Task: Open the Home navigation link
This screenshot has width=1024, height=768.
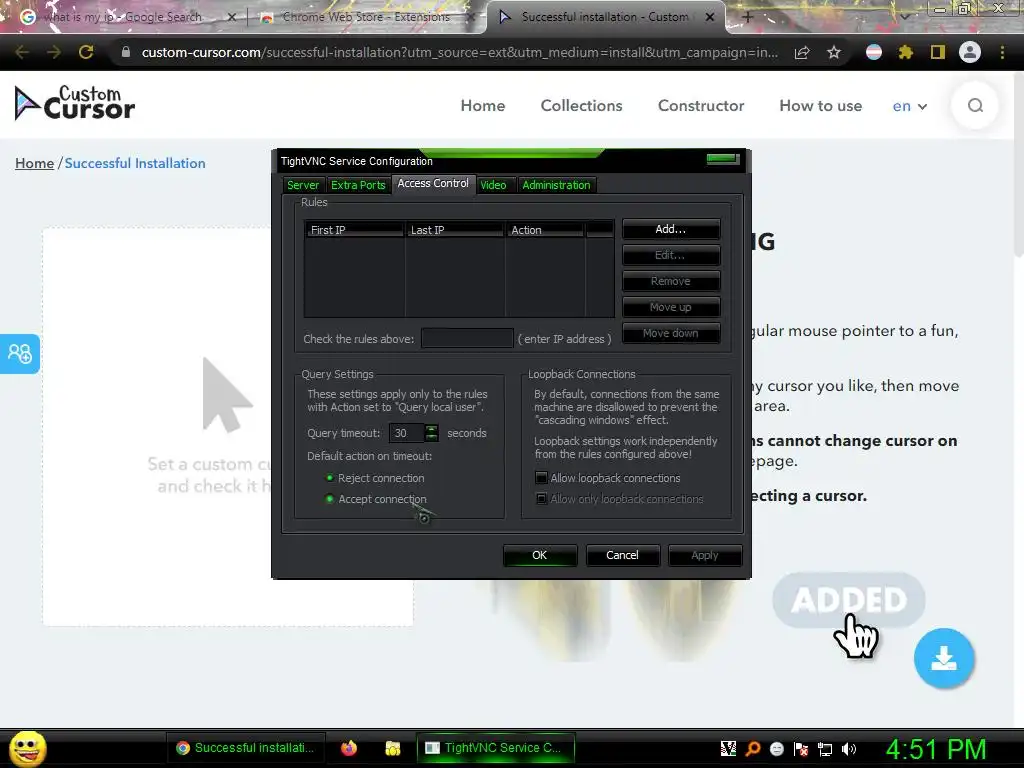Action: pyautogui.click(x=483, y=106)
